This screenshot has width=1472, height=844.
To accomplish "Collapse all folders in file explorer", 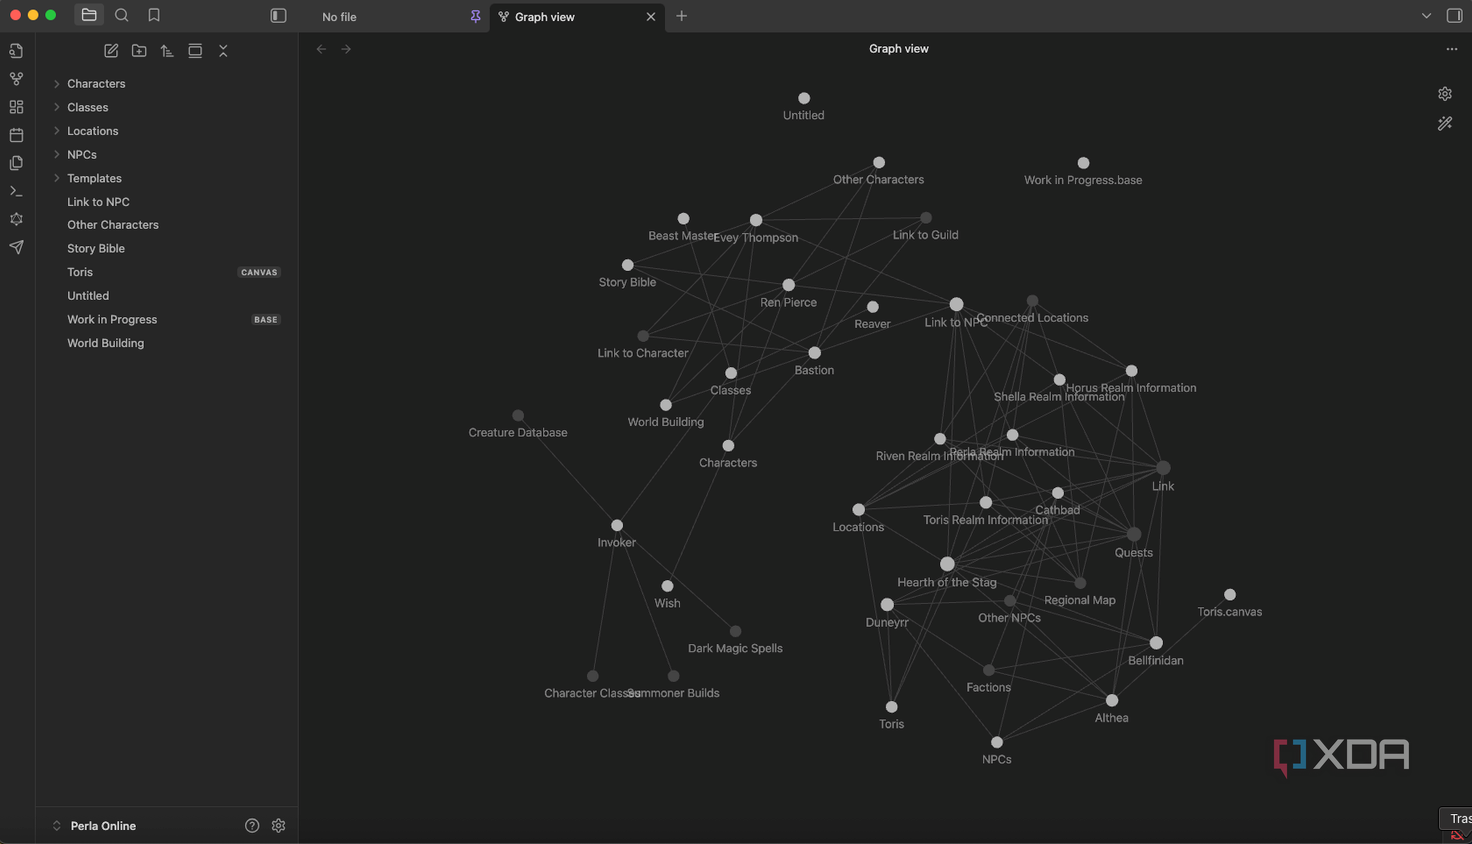I will click(x=223, y=51).
